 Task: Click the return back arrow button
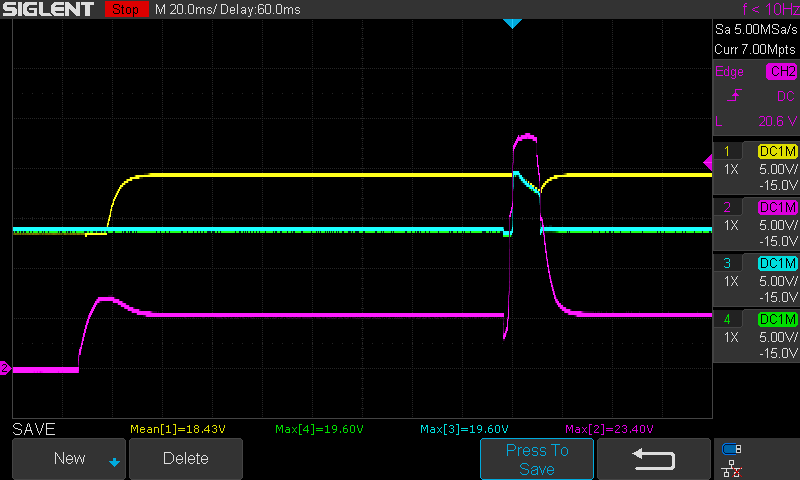(654, 459)
